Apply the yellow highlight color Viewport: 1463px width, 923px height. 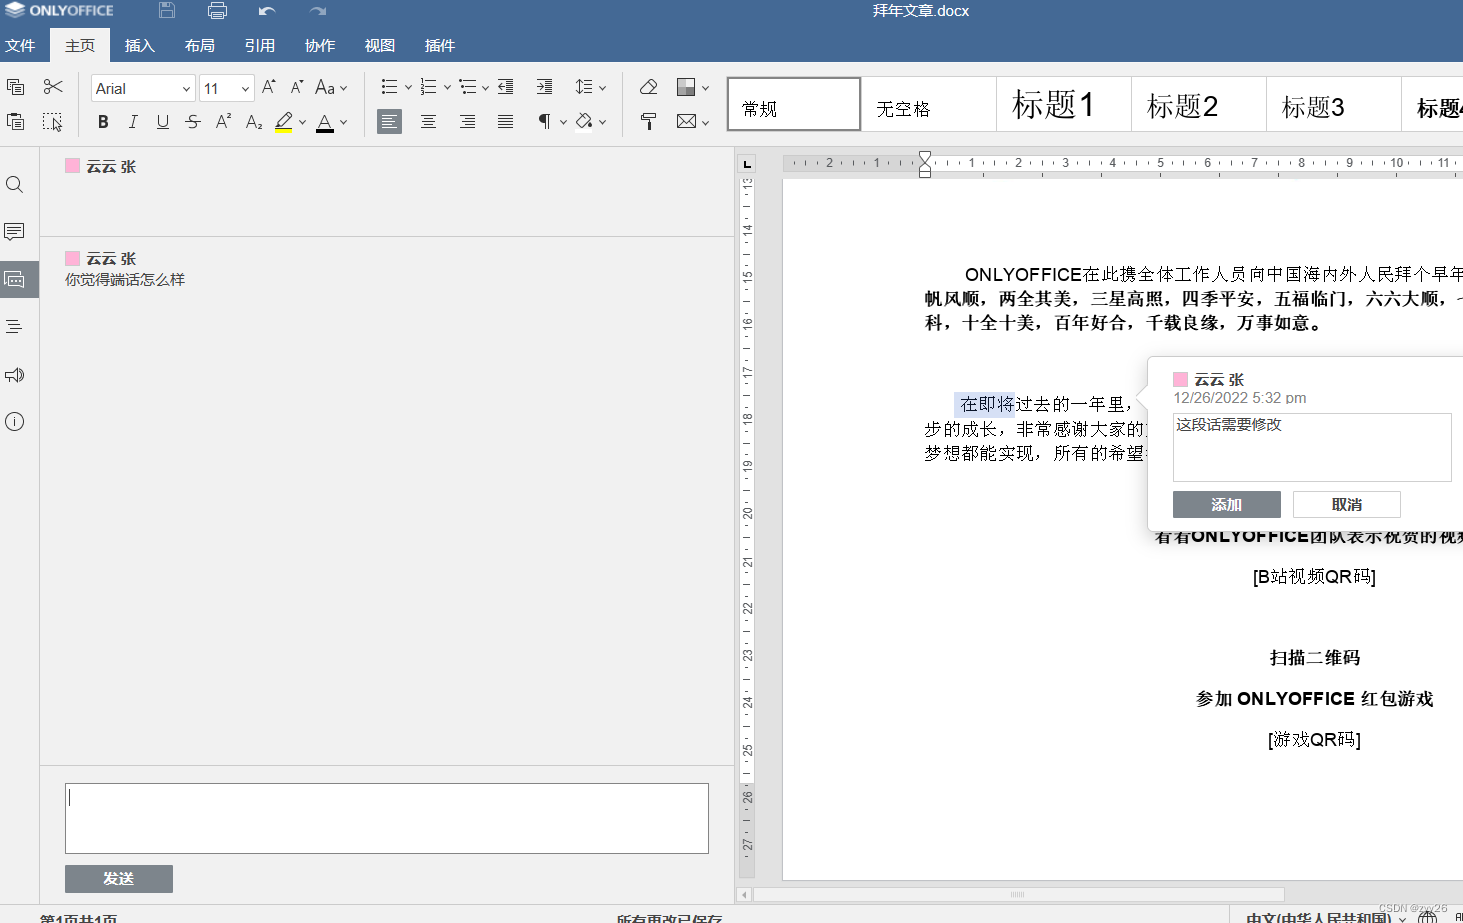point(284,121)
